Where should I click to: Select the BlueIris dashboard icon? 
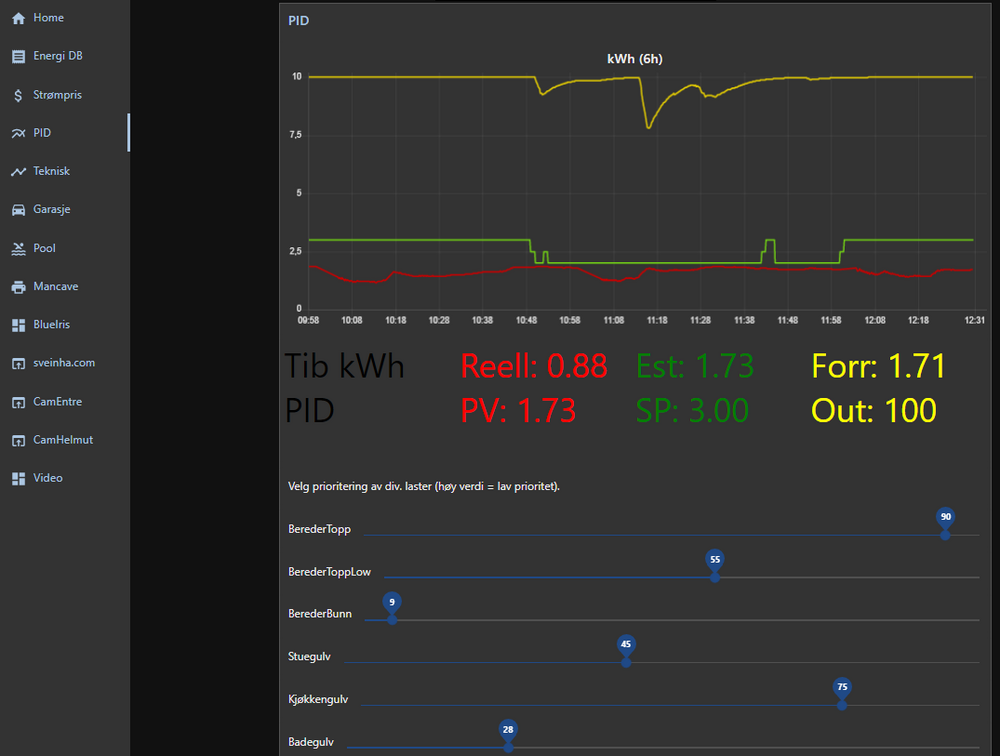(18, 325)
